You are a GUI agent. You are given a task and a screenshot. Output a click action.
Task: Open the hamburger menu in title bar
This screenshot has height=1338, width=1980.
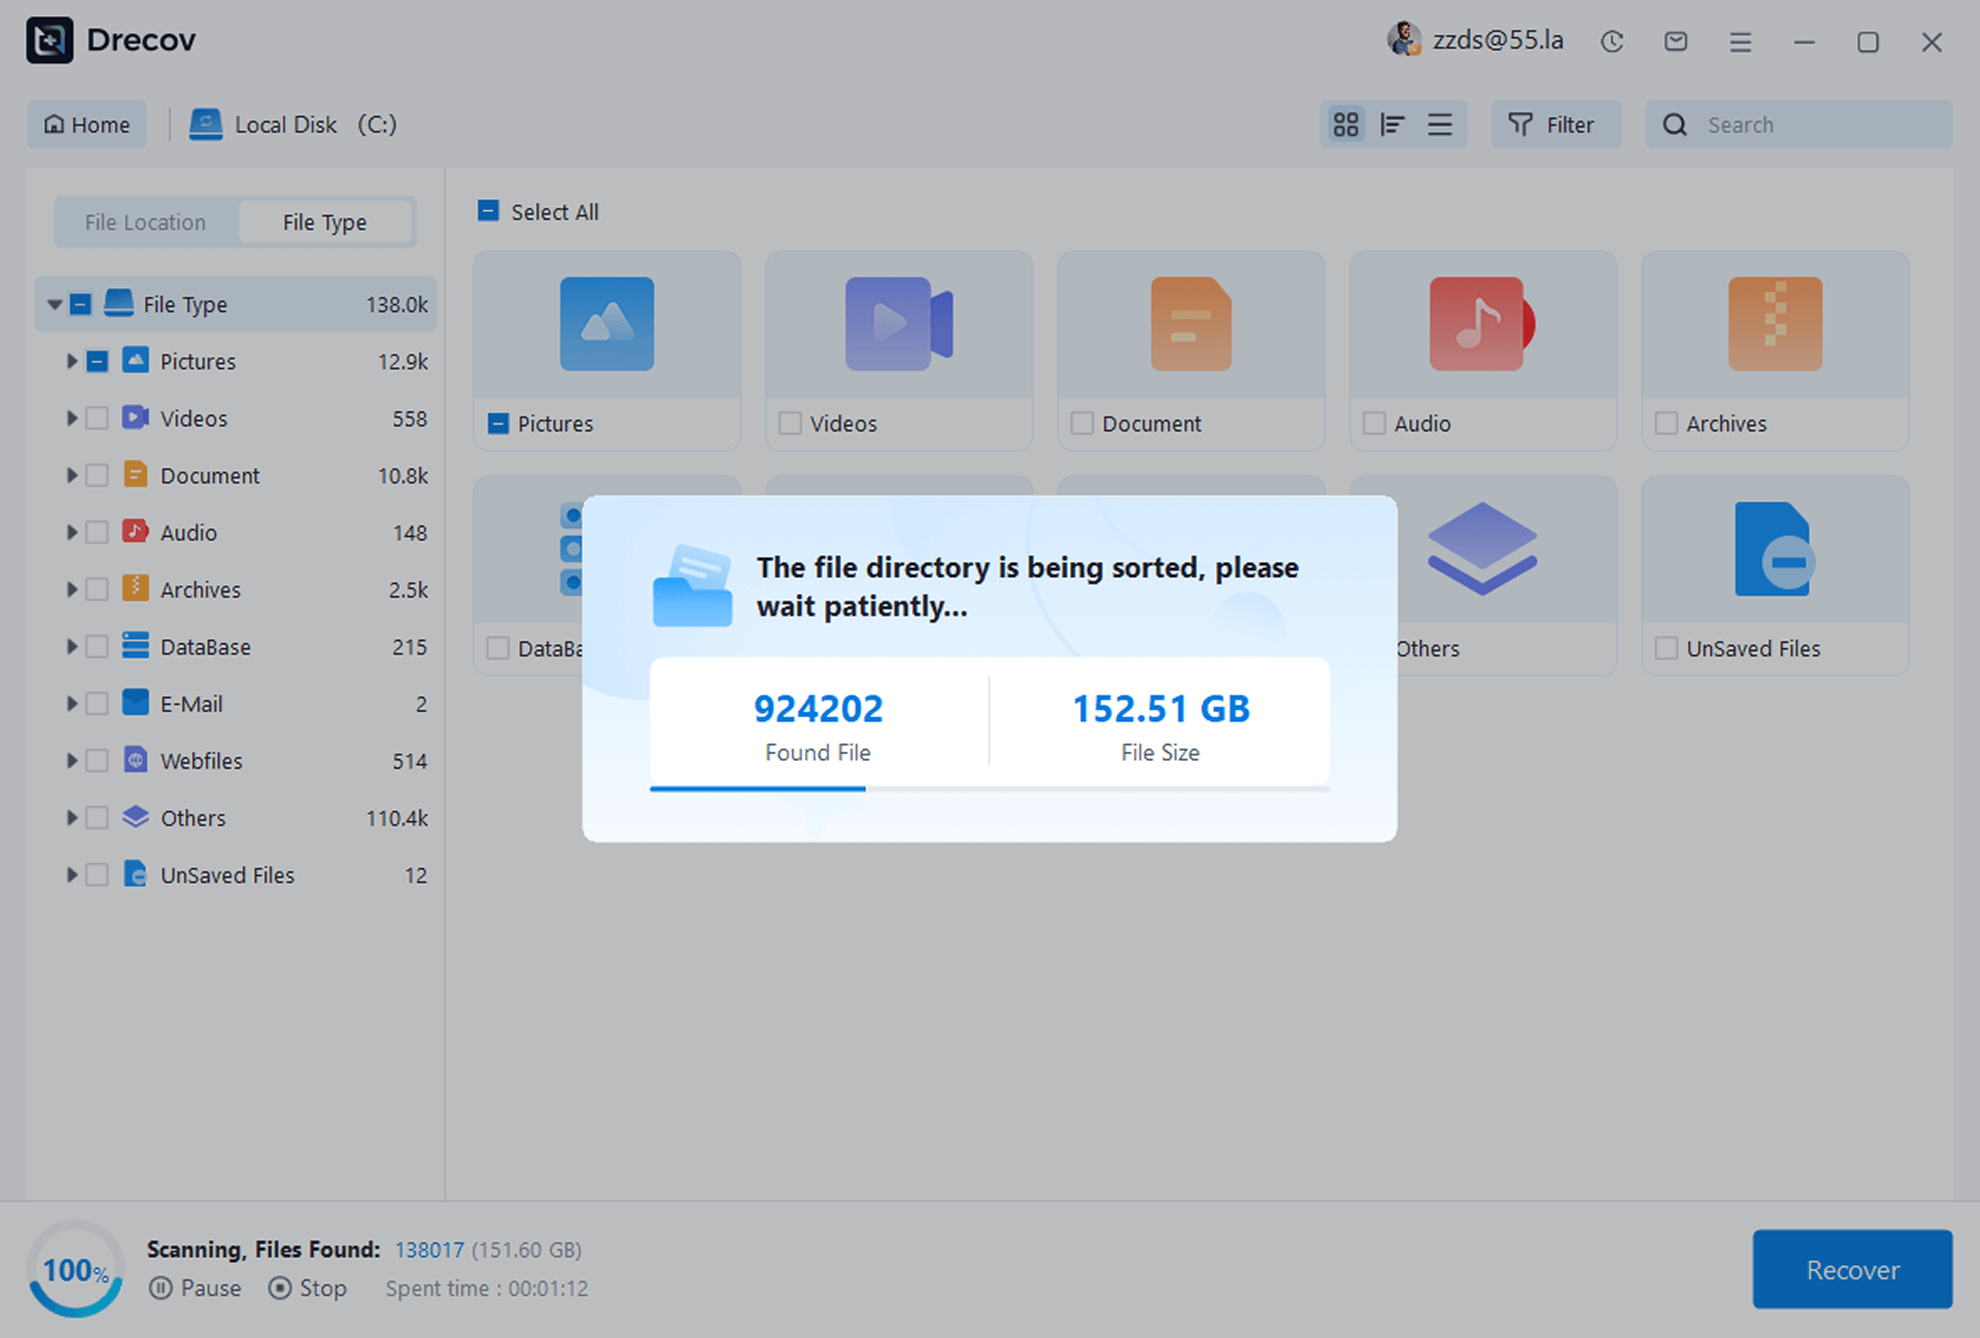coord(1740,42)
